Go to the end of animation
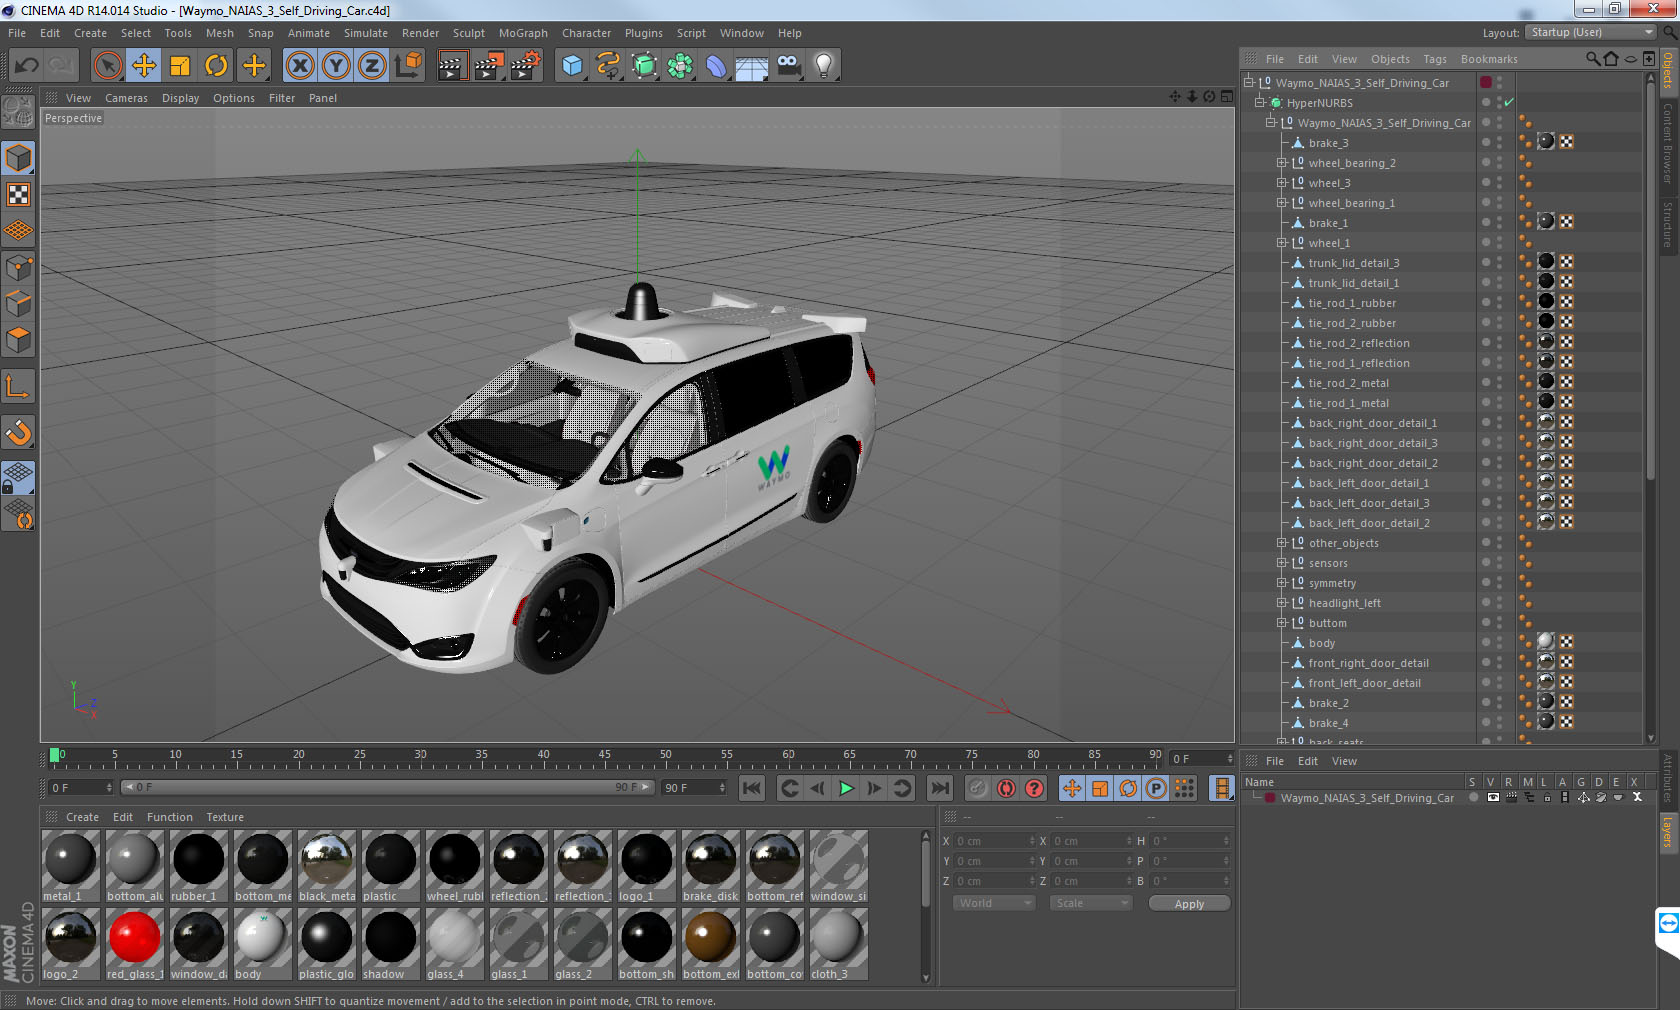The height and width of the screenshot is (1010, 1680). pos(940,788)
